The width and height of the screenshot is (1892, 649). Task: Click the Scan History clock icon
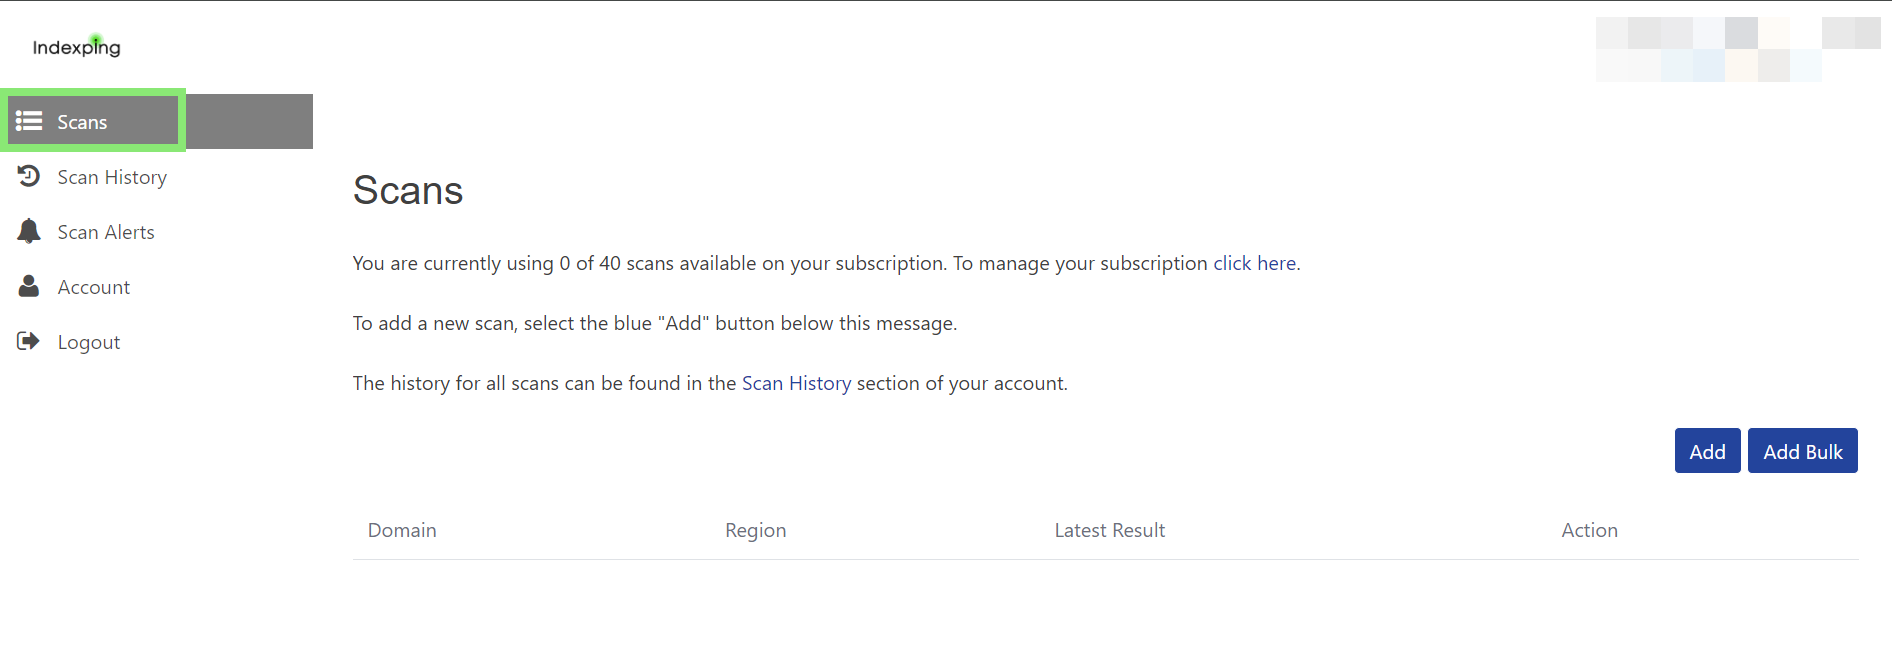pyautogui.click(x=29, y=176)
